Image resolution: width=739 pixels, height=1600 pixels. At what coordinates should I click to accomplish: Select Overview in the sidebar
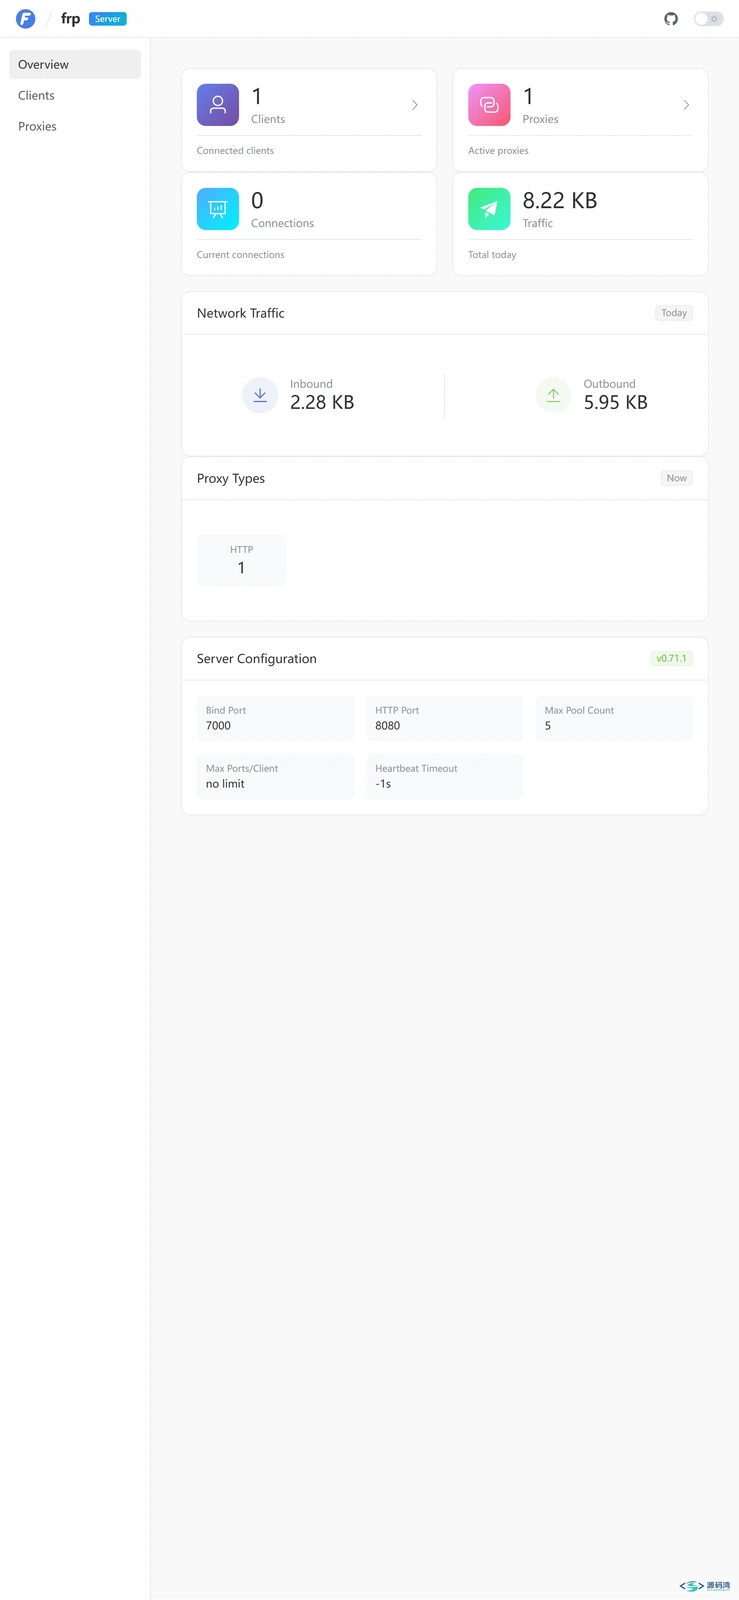(75, 64)
